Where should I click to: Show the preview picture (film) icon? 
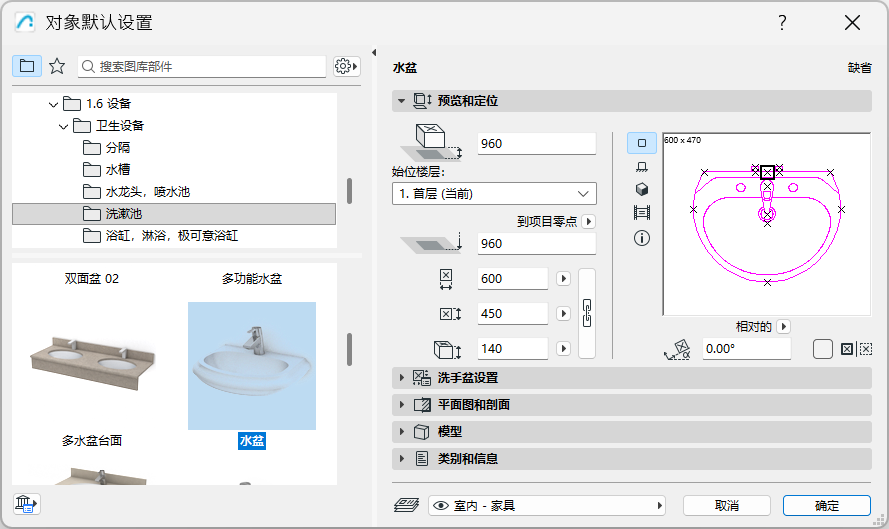(642, 213)
